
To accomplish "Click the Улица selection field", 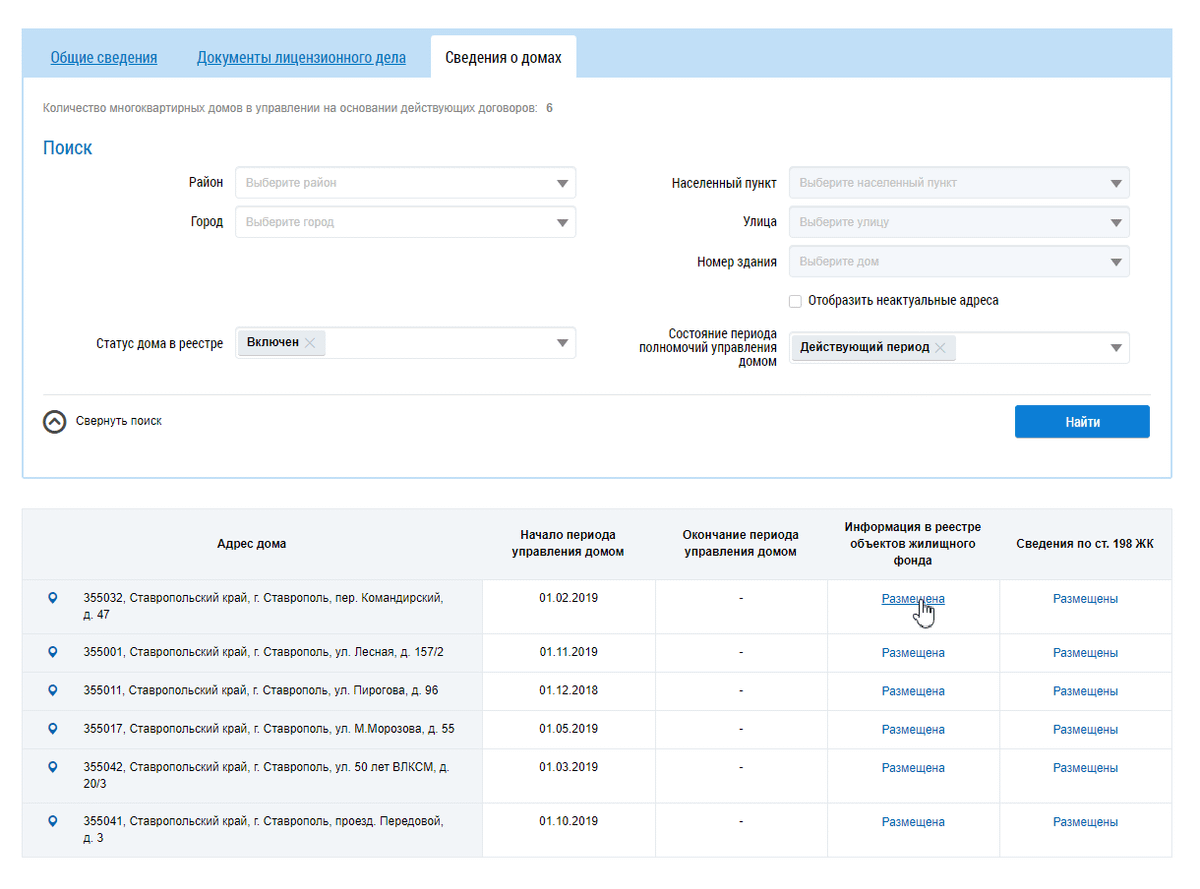I will click(959, 222).
